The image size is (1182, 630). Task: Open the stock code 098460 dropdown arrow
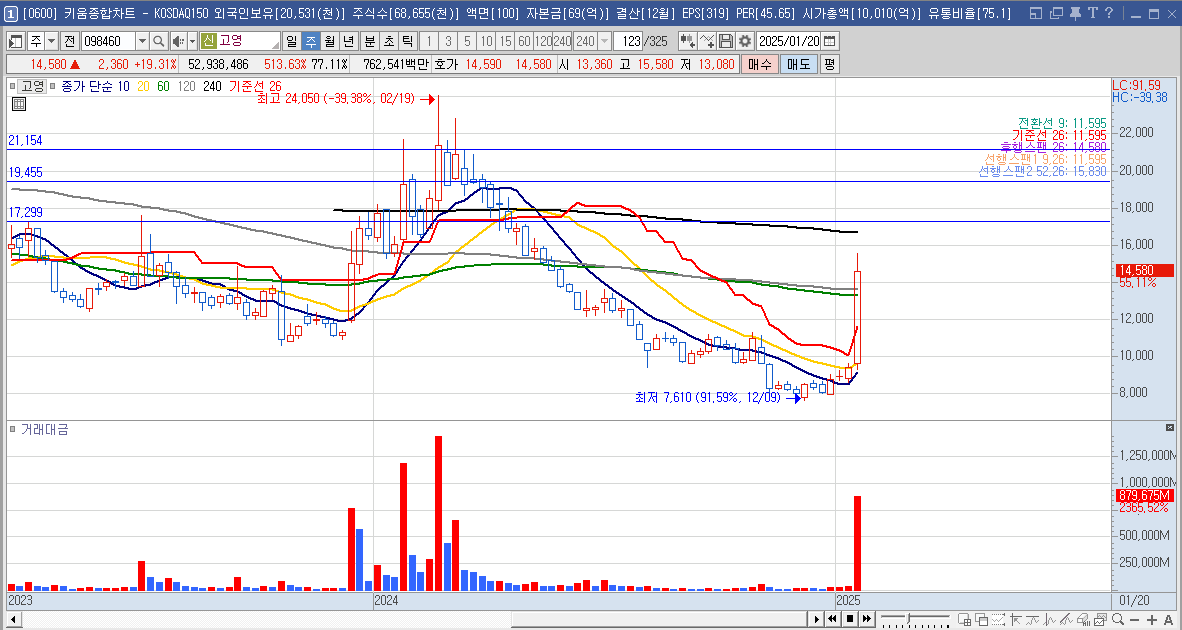(x=142, y=41)
